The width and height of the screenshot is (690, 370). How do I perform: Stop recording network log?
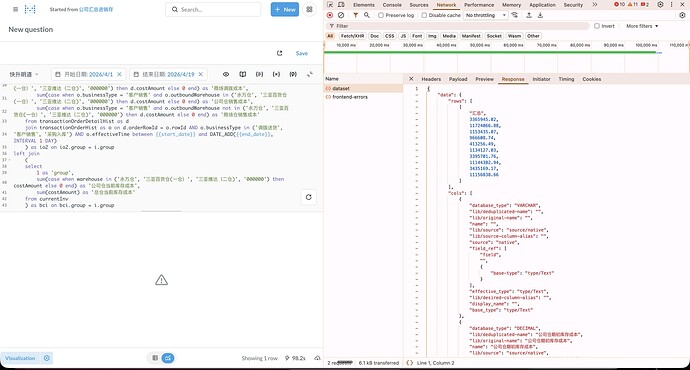(x=330, y=15)
